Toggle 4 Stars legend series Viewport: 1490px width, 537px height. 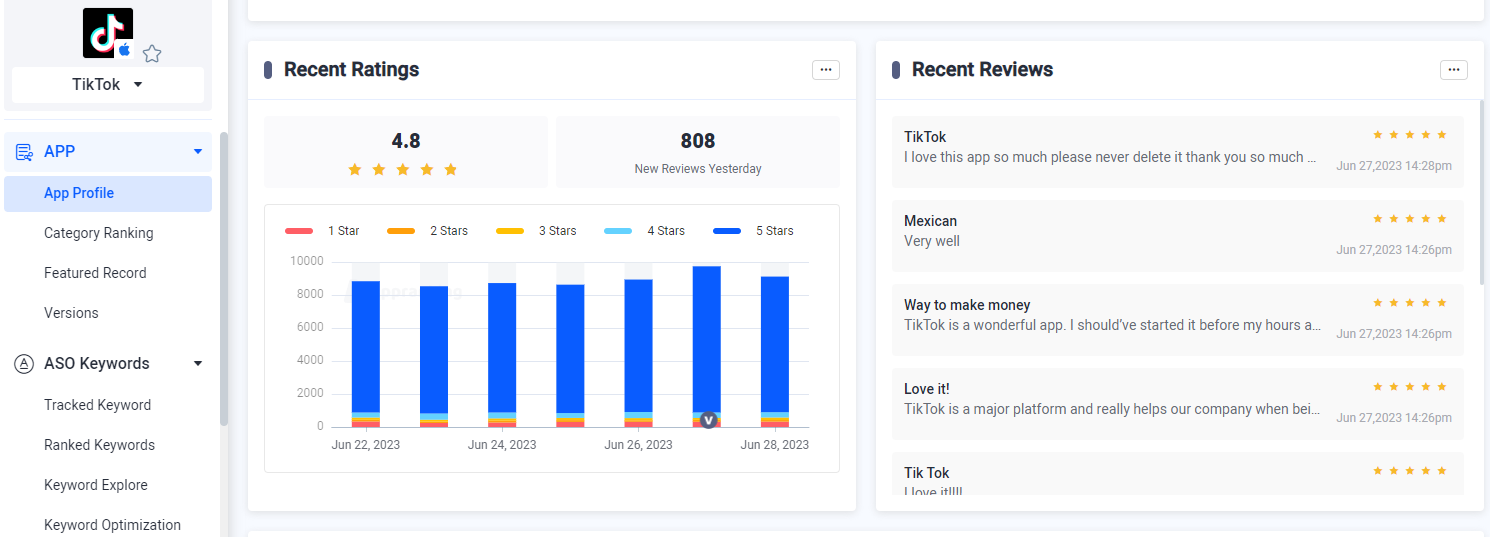(x=645, y=231)
